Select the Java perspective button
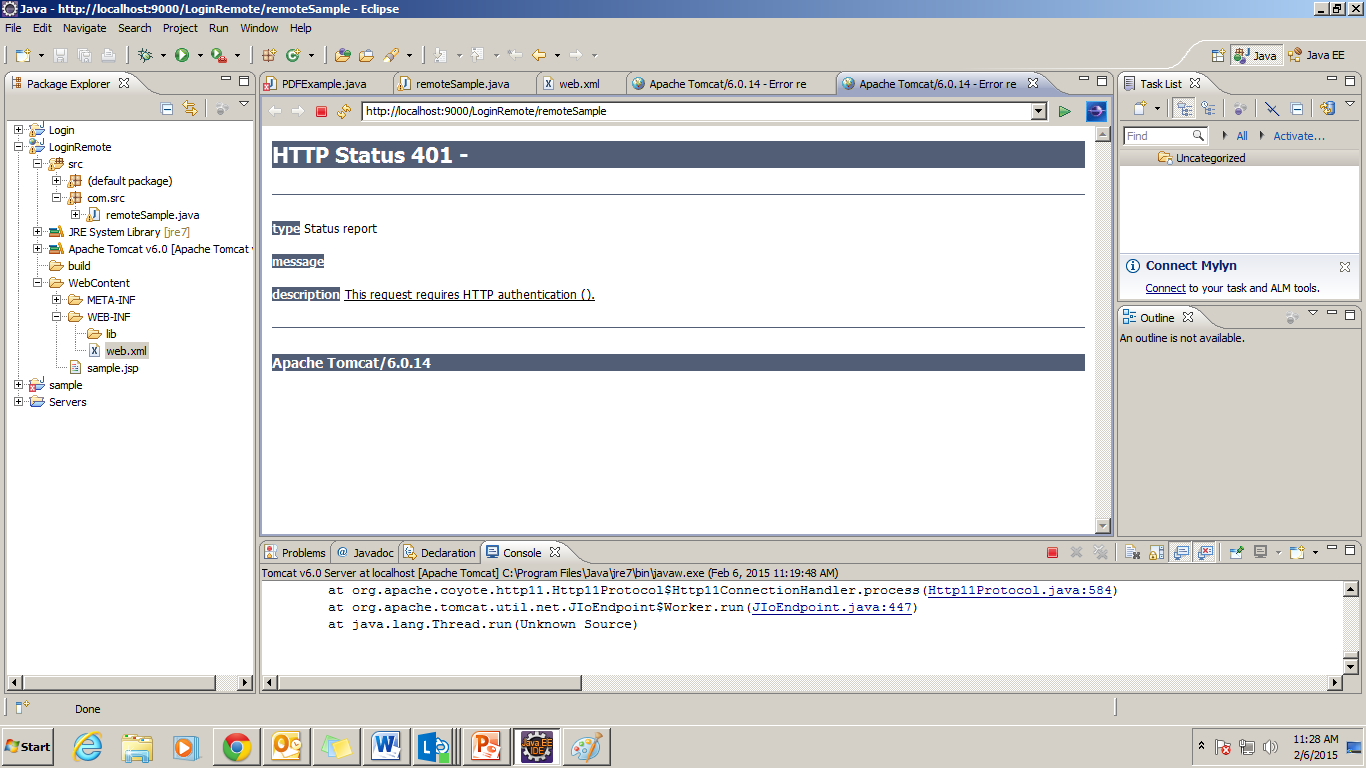Viewport: 1366px width, 768px height. (1255, 55)
